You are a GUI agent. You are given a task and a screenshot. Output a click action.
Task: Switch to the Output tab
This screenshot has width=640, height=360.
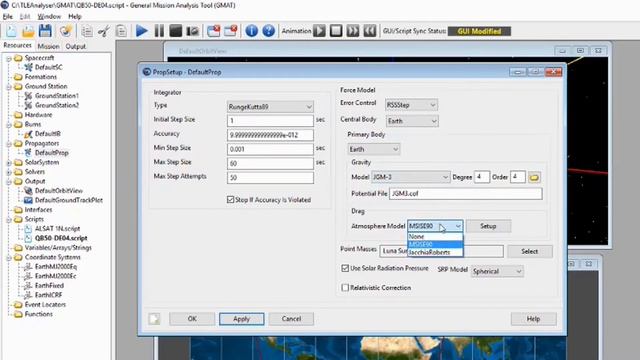(x=76, y=46)
